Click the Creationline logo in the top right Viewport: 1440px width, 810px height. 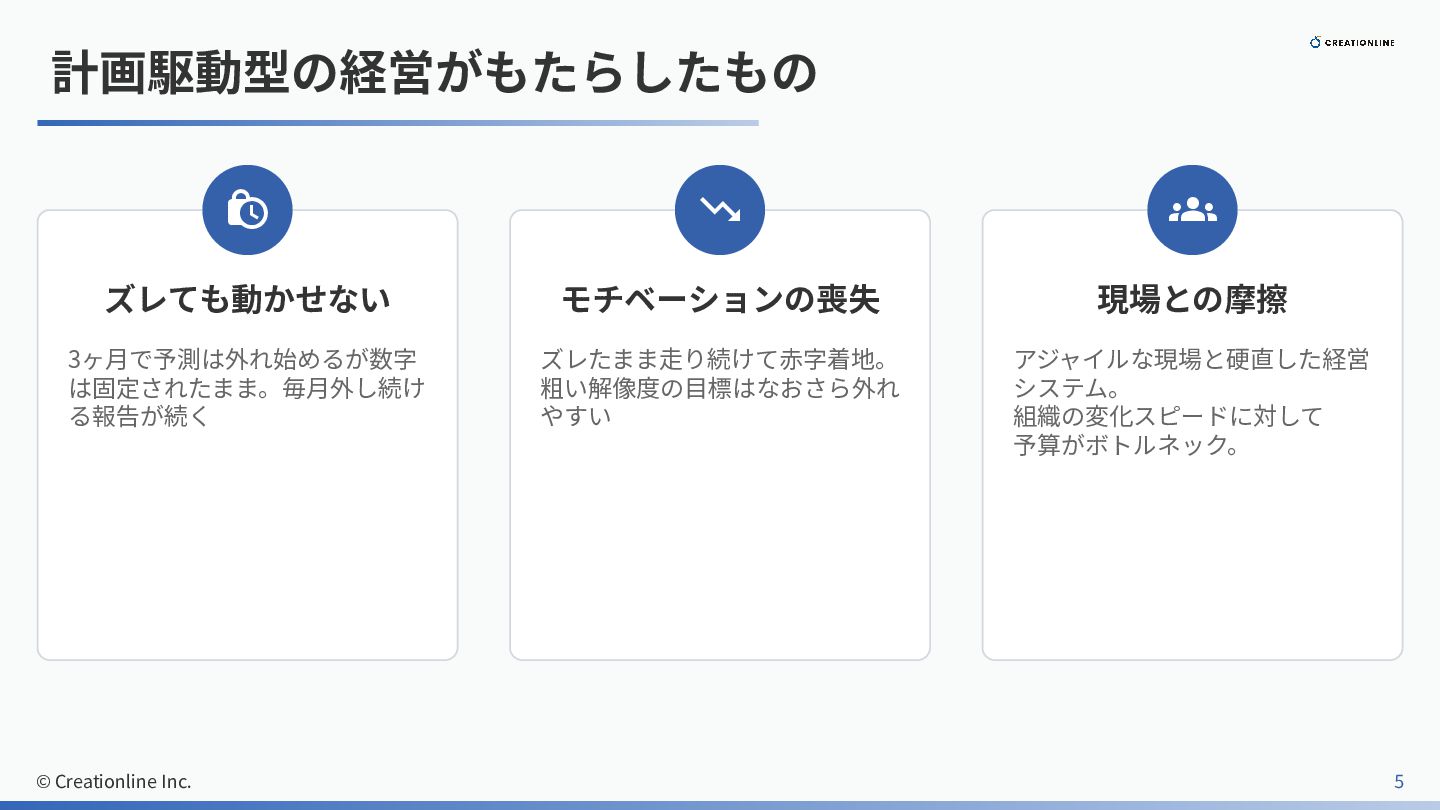coord(1352,42)
